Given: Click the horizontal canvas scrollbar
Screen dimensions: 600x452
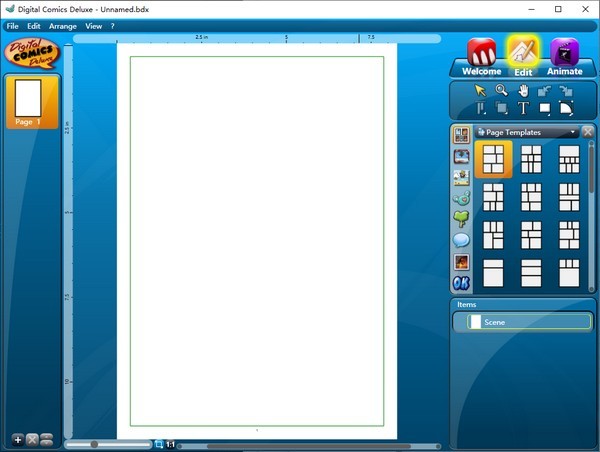Looking at the screenshot, I should [x=309, y=446].
